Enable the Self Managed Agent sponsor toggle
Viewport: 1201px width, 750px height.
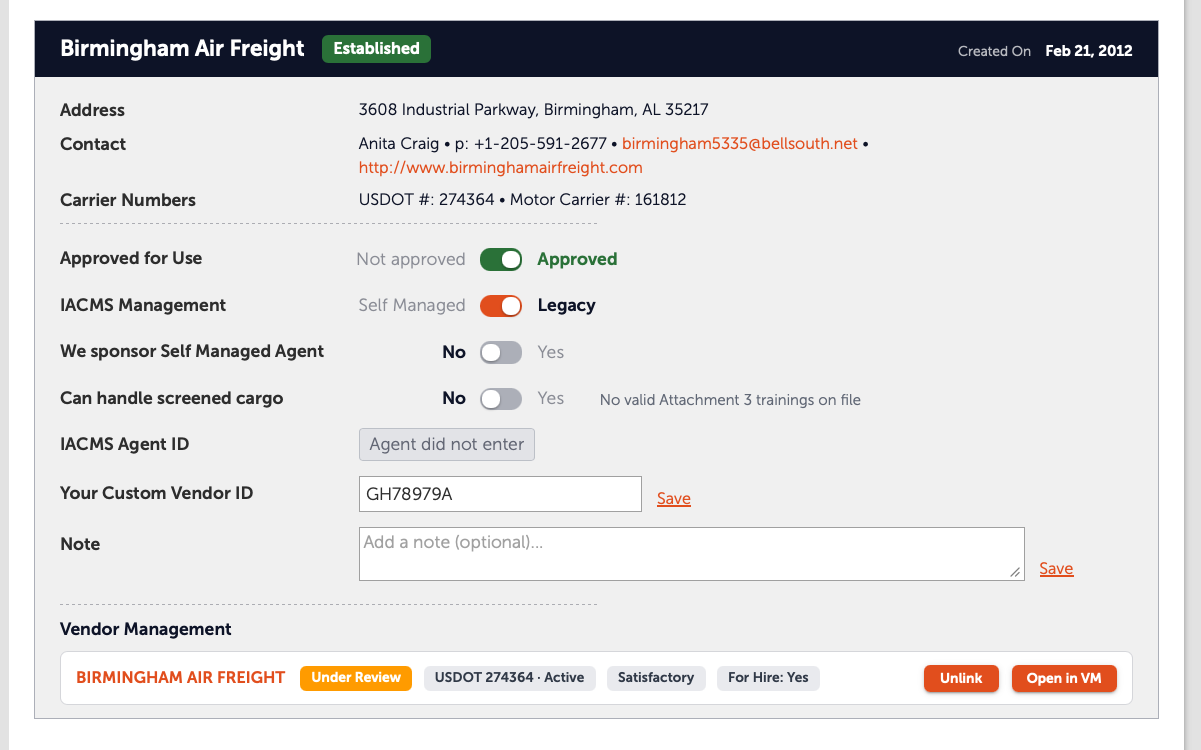tap(501, 352)
